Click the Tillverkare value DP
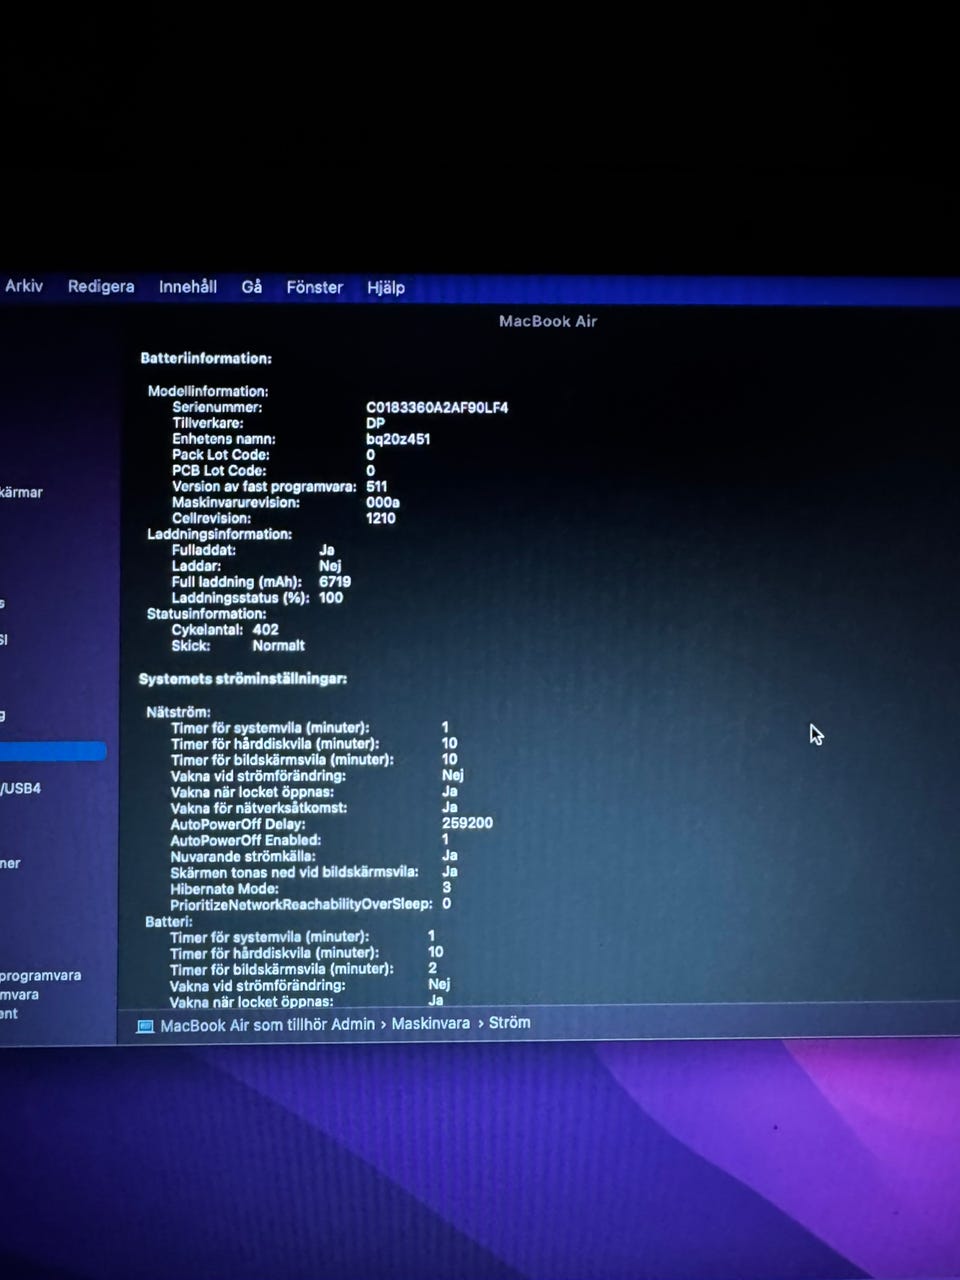 (375, 423)
